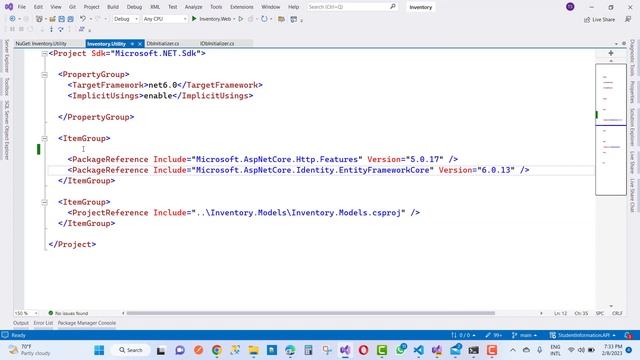Viewport: 640px width, 360px height.
Task: Collapse the PropertyGroup outlining node
Action: 44,75
